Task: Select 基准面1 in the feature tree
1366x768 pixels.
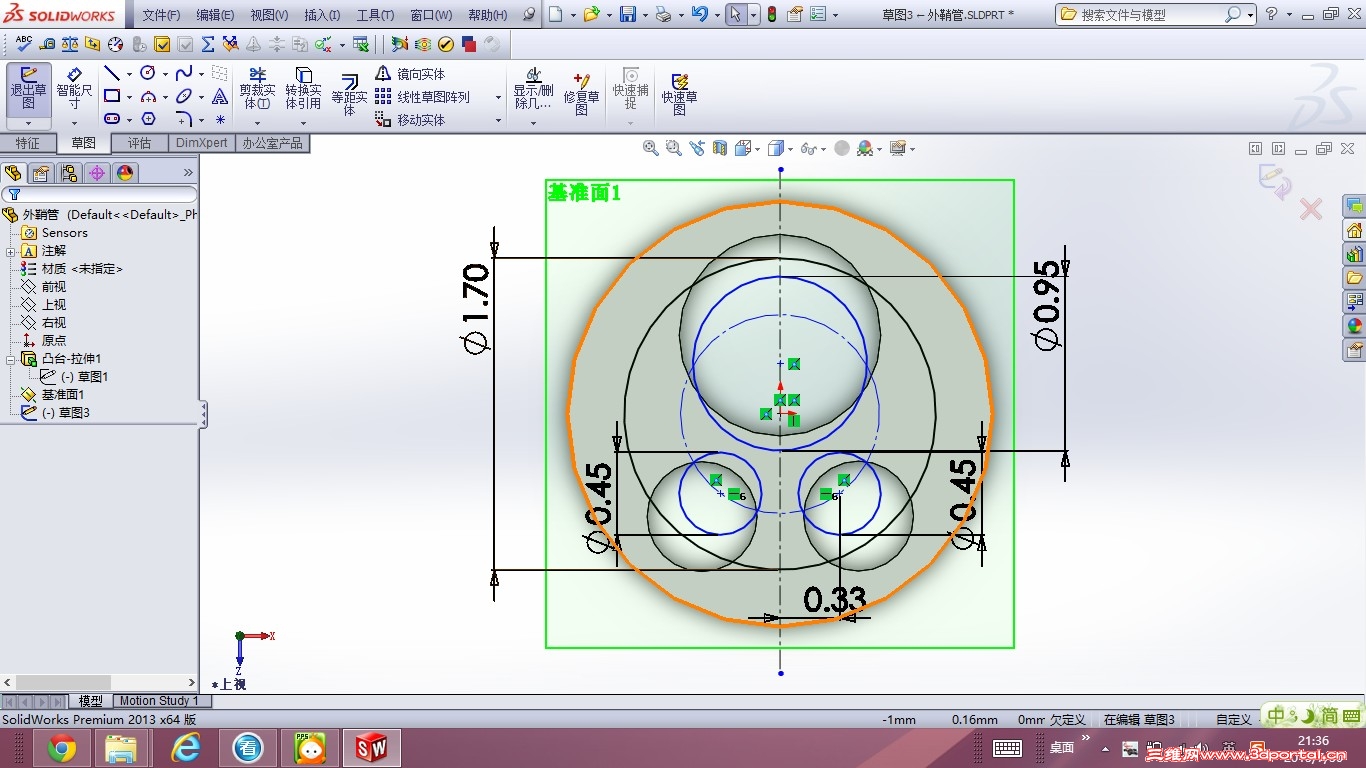Action: pos(53,395)
